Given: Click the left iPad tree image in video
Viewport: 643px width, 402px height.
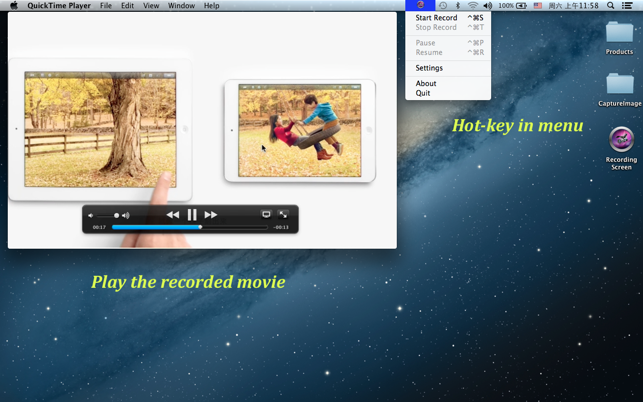Looking at the screenshot, I should pos(100,130).
